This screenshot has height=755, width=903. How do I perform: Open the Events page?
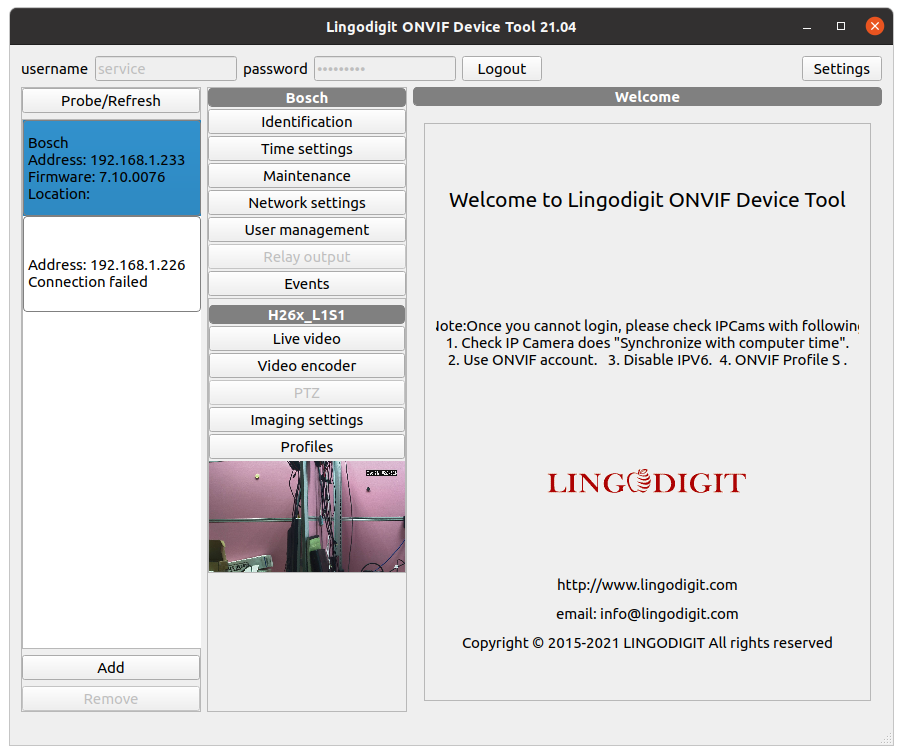pyautogui.click(x=307, y=284)
